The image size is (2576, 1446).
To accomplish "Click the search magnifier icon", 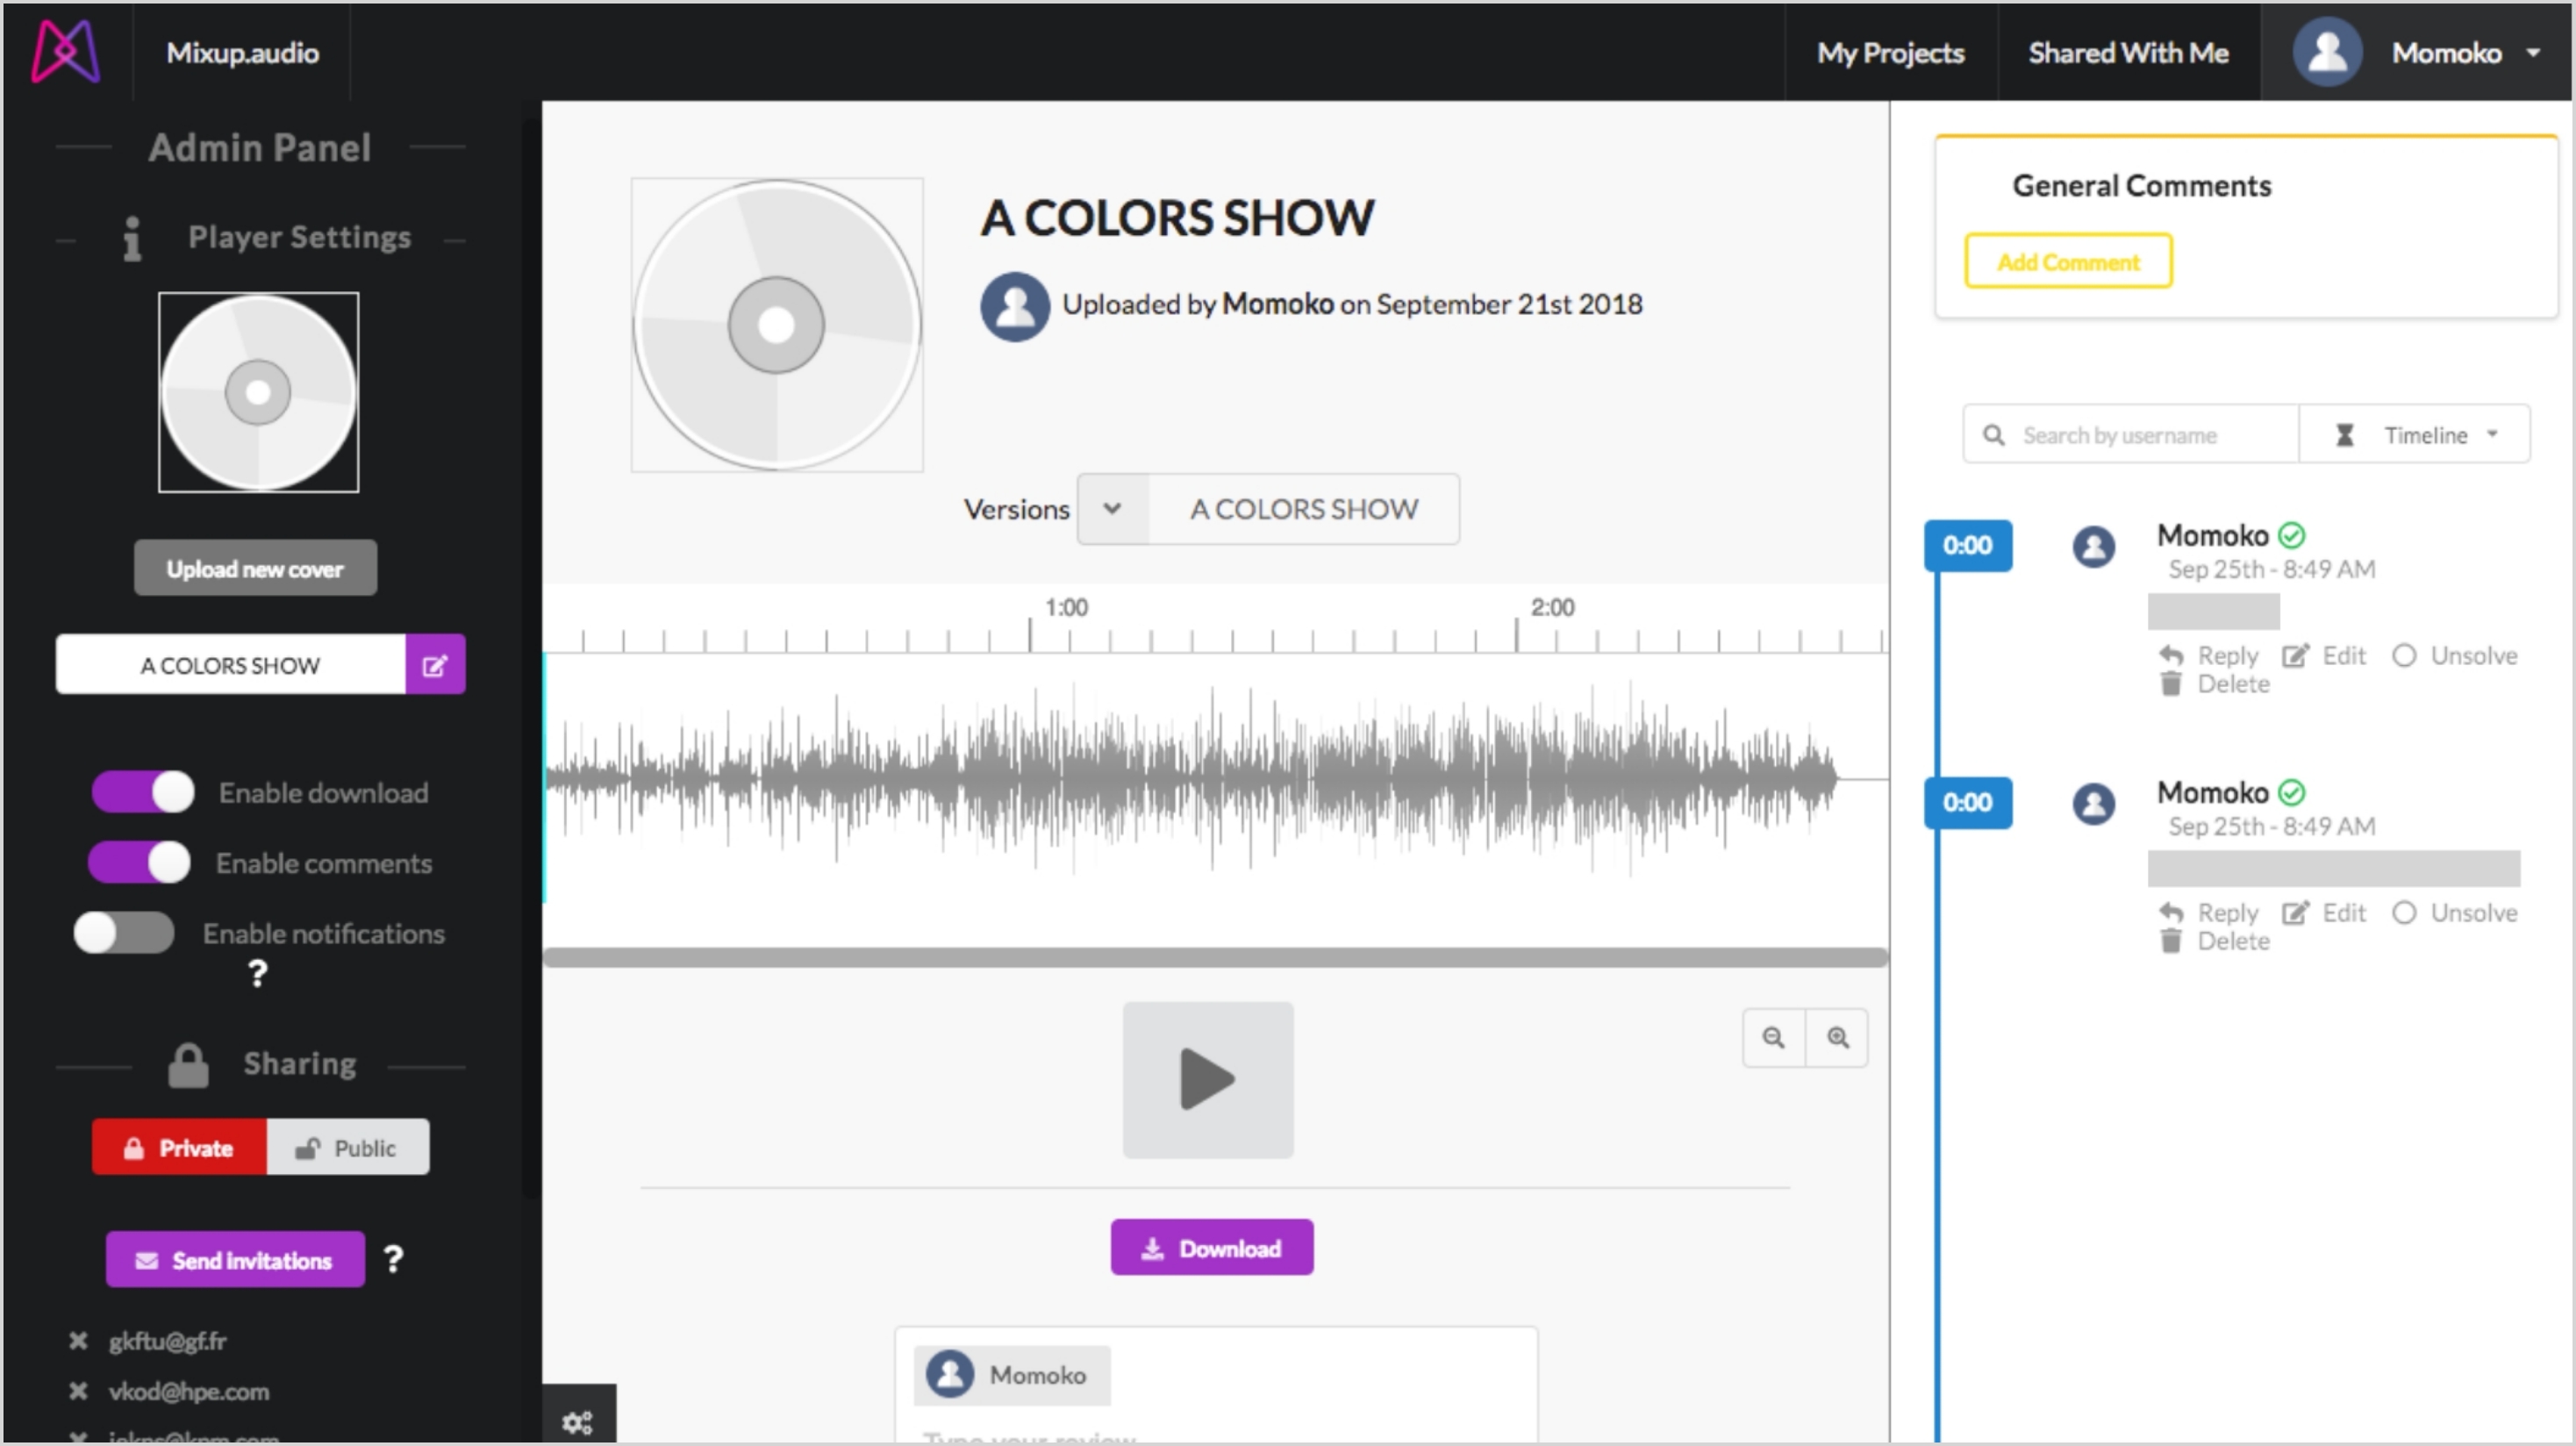I will [1993, 435].
